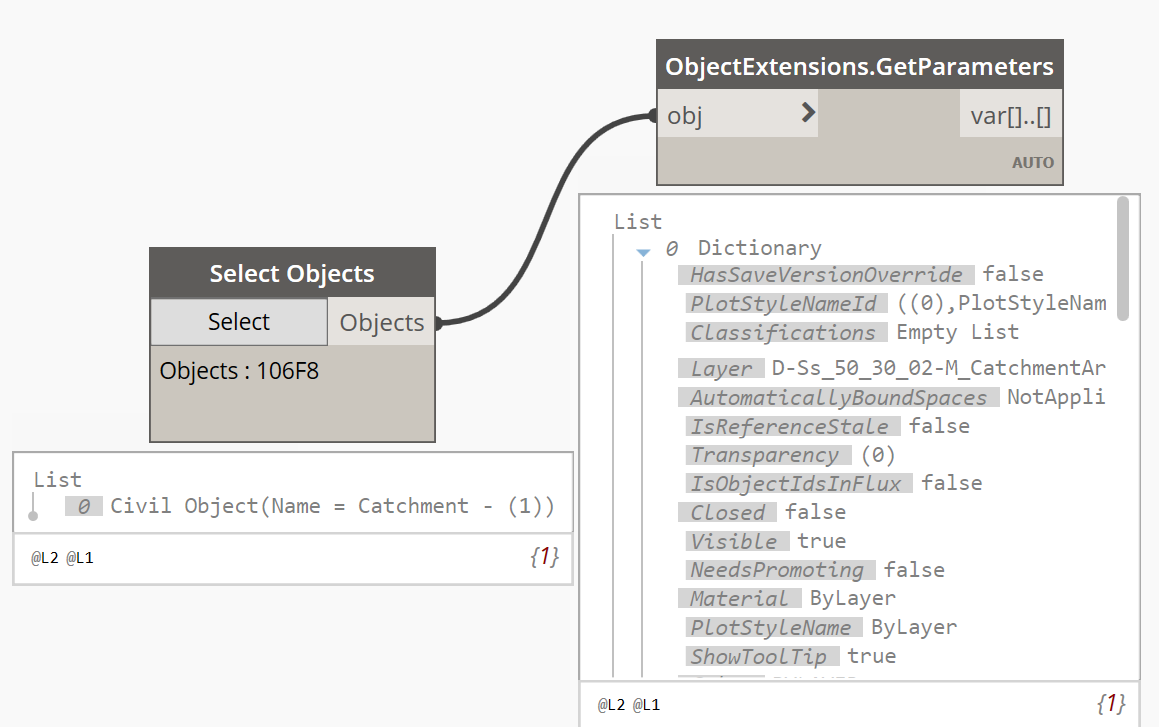Select the PlotStyleNameId dictionary key
The width and height of the screenshot is (1159, 727).
point(783,303)
